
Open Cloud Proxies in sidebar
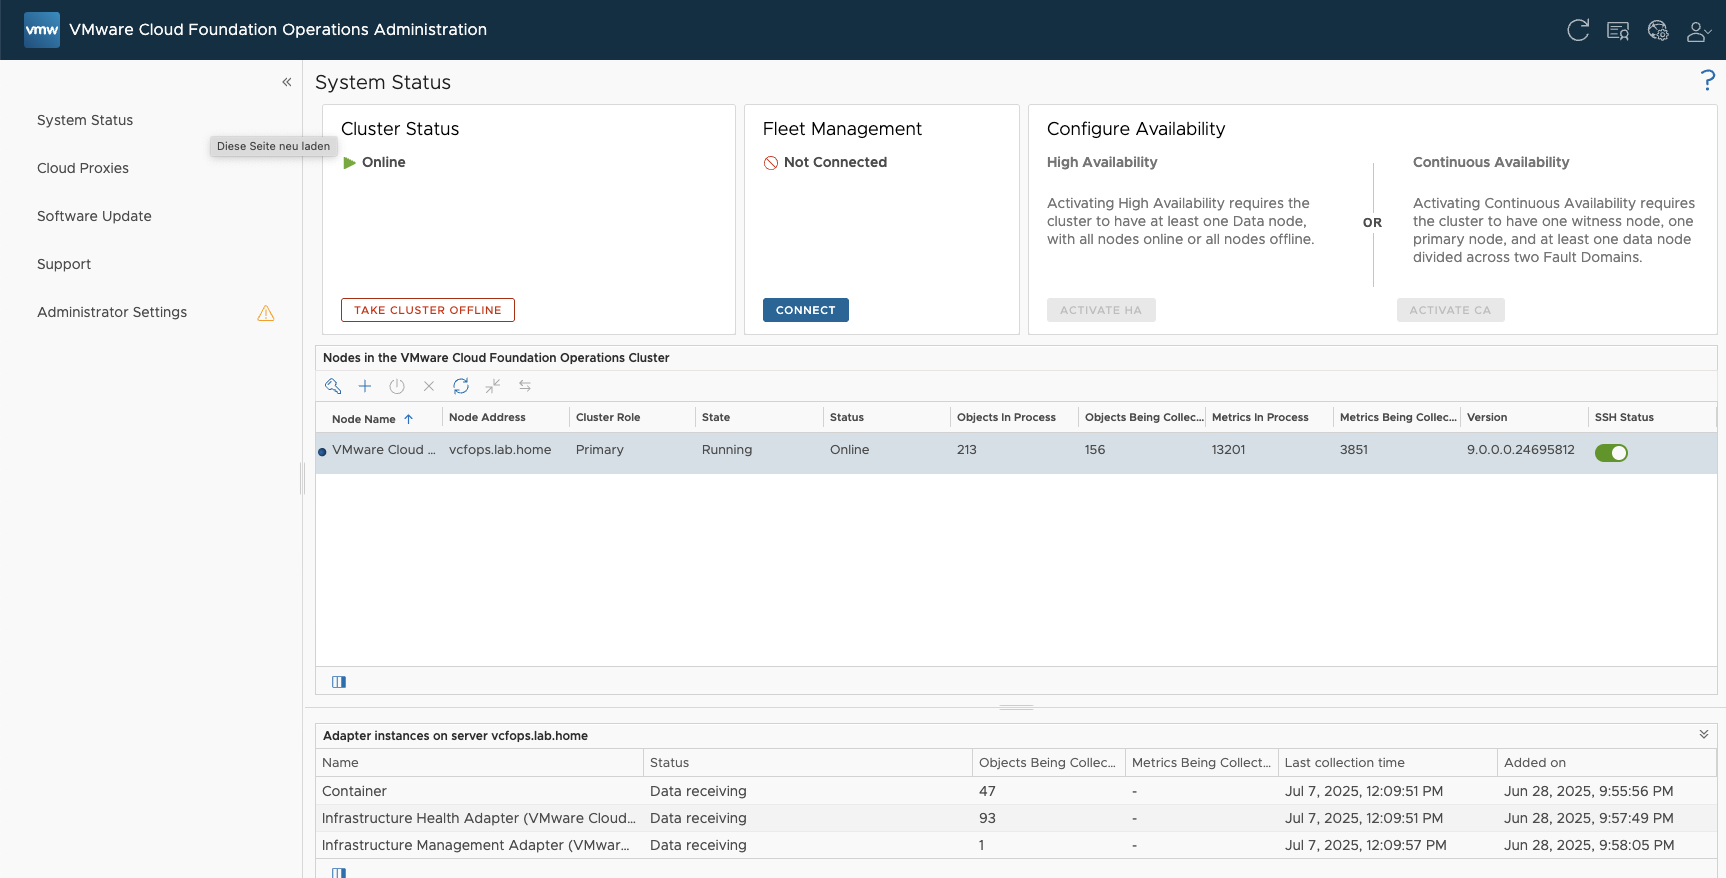pos(83,168)
